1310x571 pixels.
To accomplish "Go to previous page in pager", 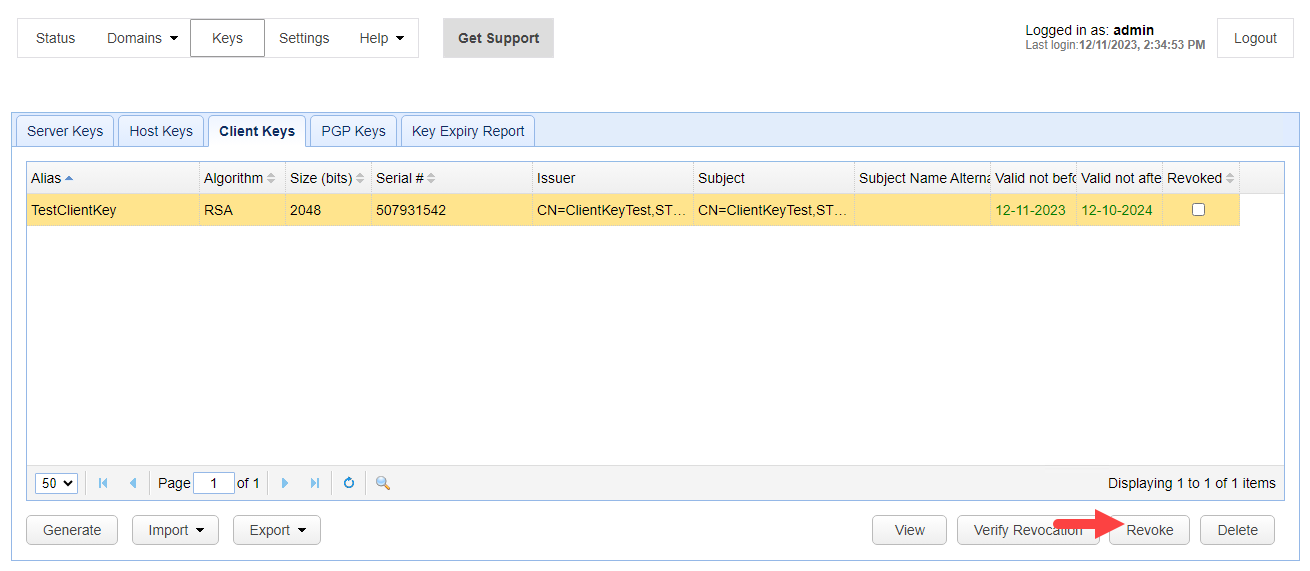I will click(132, 483).
